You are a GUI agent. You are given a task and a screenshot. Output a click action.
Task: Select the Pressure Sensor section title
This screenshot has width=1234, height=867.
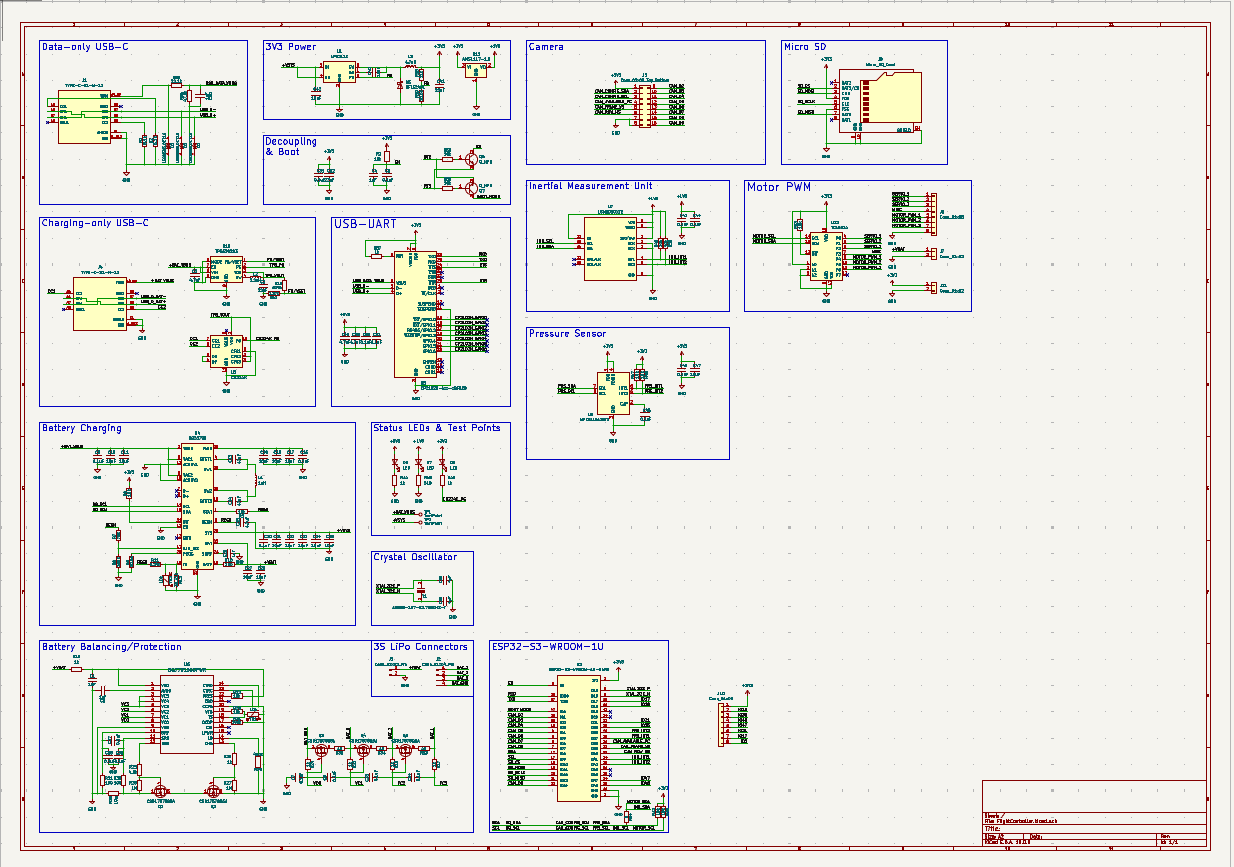pyautogui.click(x=567, y=334)
